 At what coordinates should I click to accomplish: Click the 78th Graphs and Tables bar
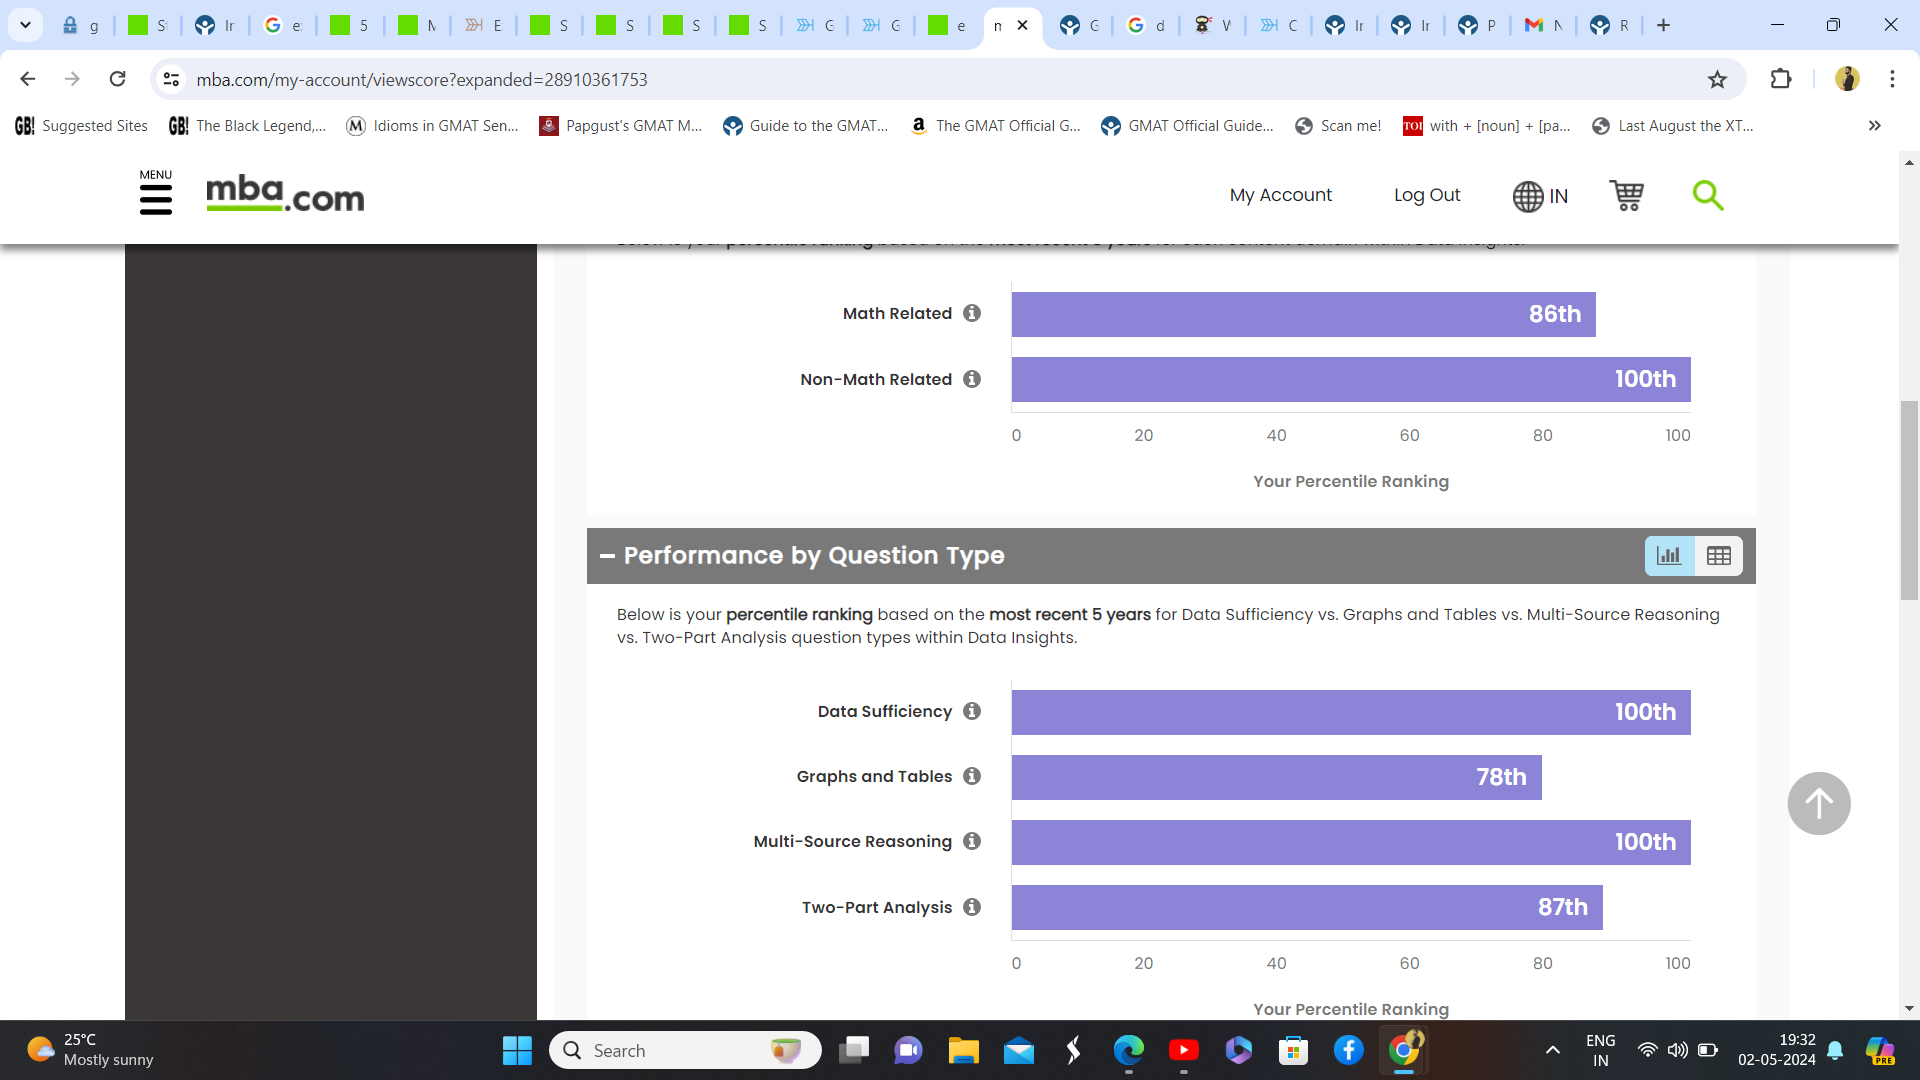[1275, 777]
